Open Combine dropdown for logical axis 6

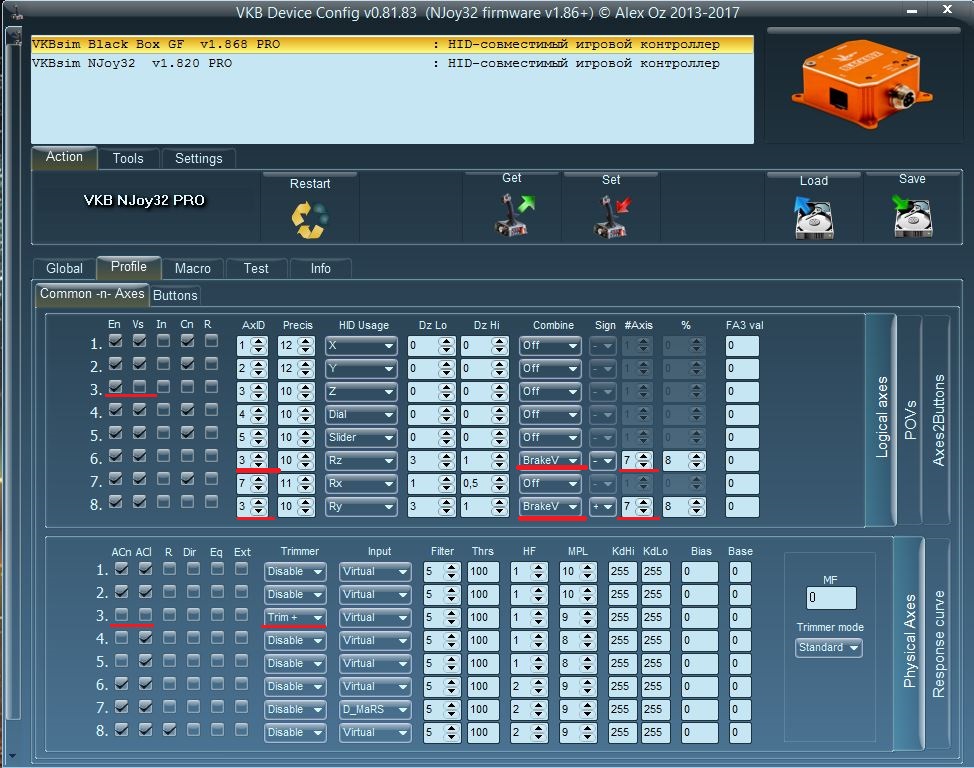pyautogui.click(x=550, y=461)
